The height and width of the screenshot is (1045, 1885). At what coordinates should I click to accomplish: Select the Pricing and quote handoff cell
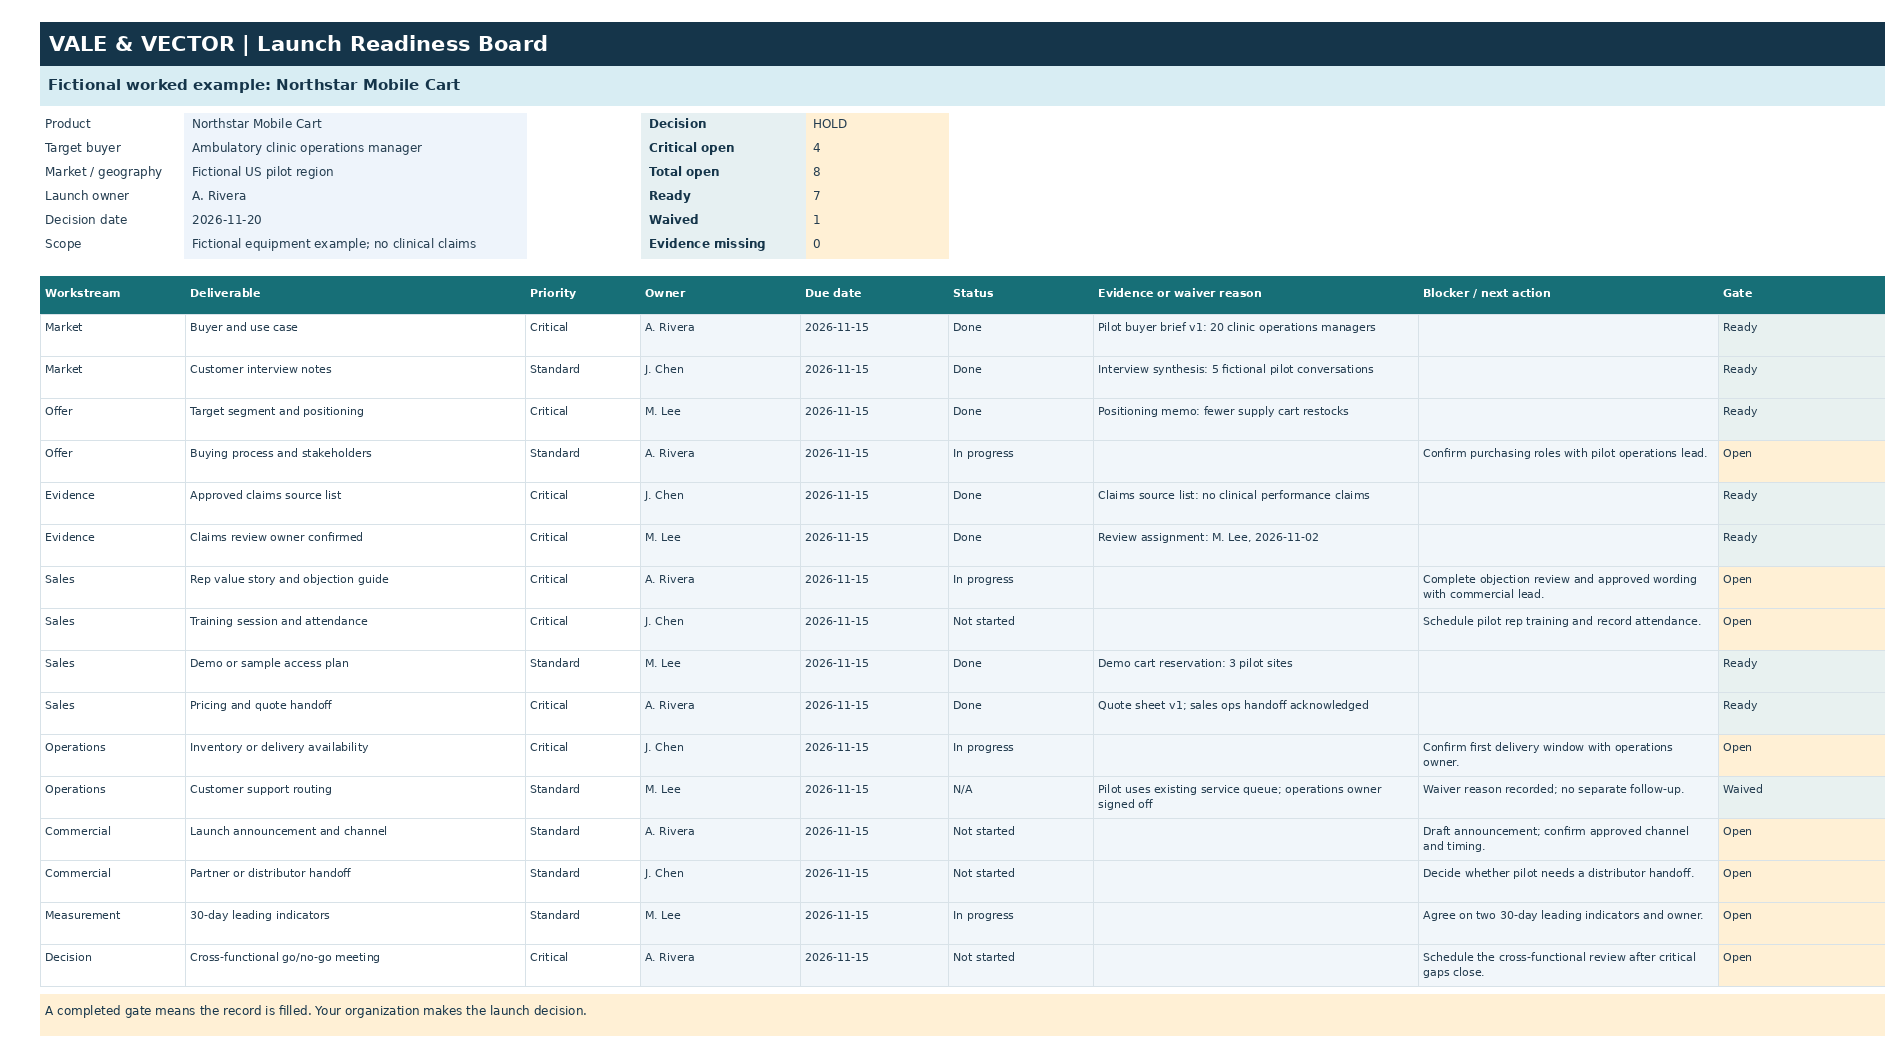pos(355,714)
